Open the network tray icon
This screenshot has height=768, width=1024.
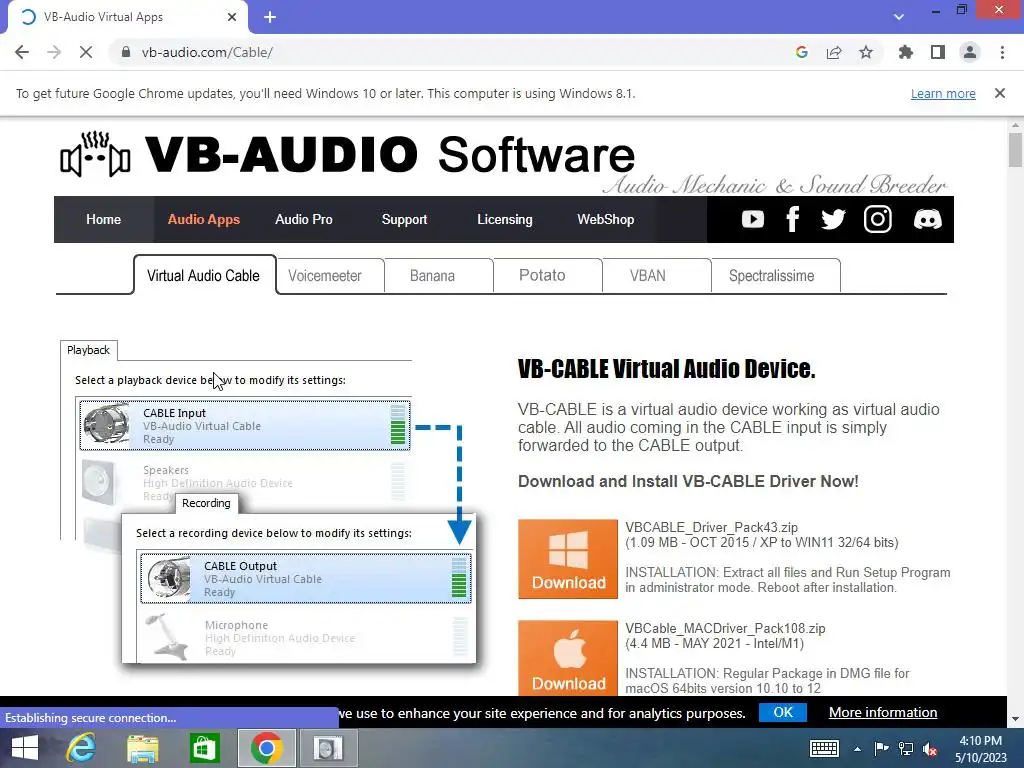(906, 748)
